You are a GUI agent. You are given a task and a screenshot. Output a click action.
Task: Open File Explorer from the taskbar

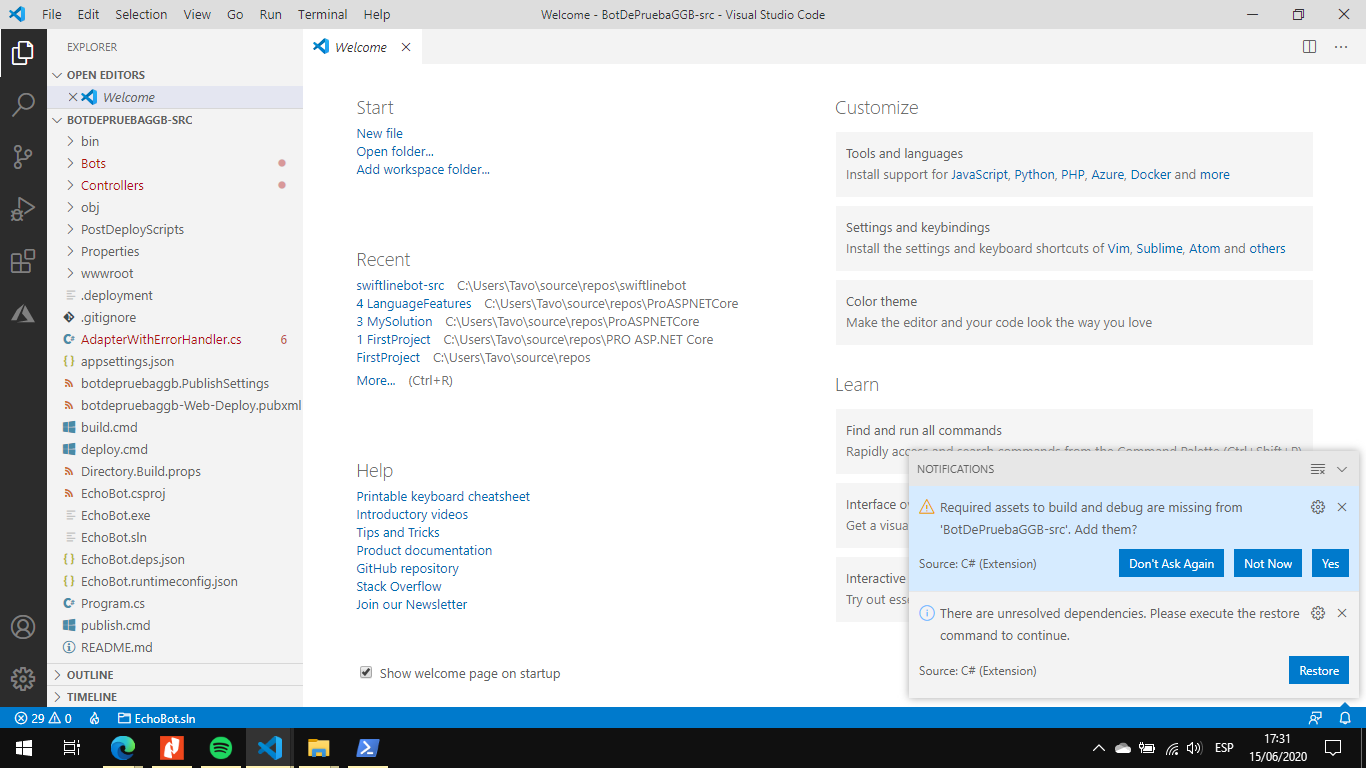(318, 747)
